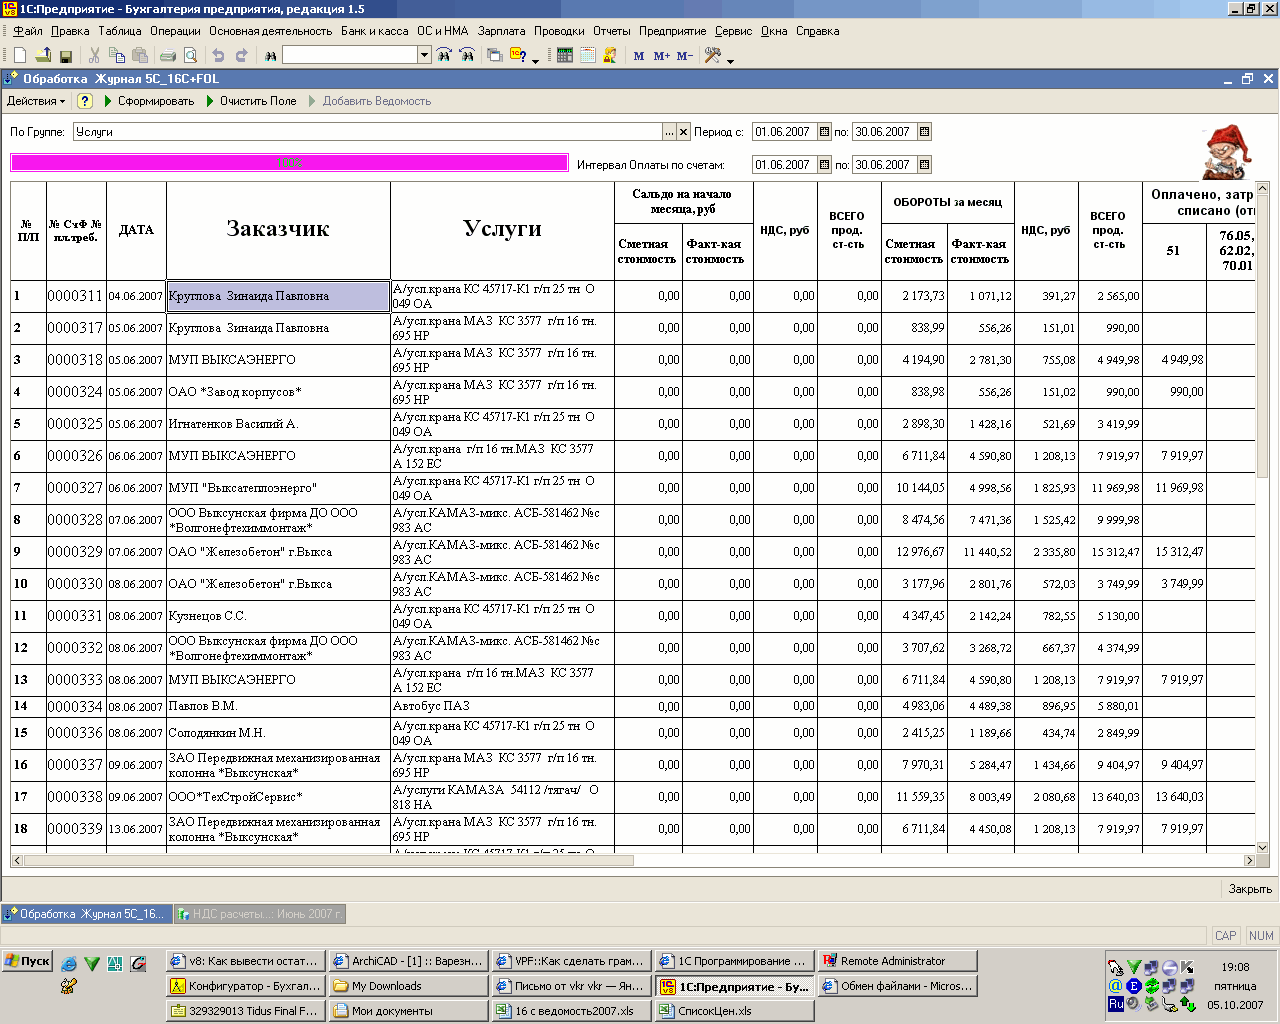Open the Файл menu

pos(28,31)
